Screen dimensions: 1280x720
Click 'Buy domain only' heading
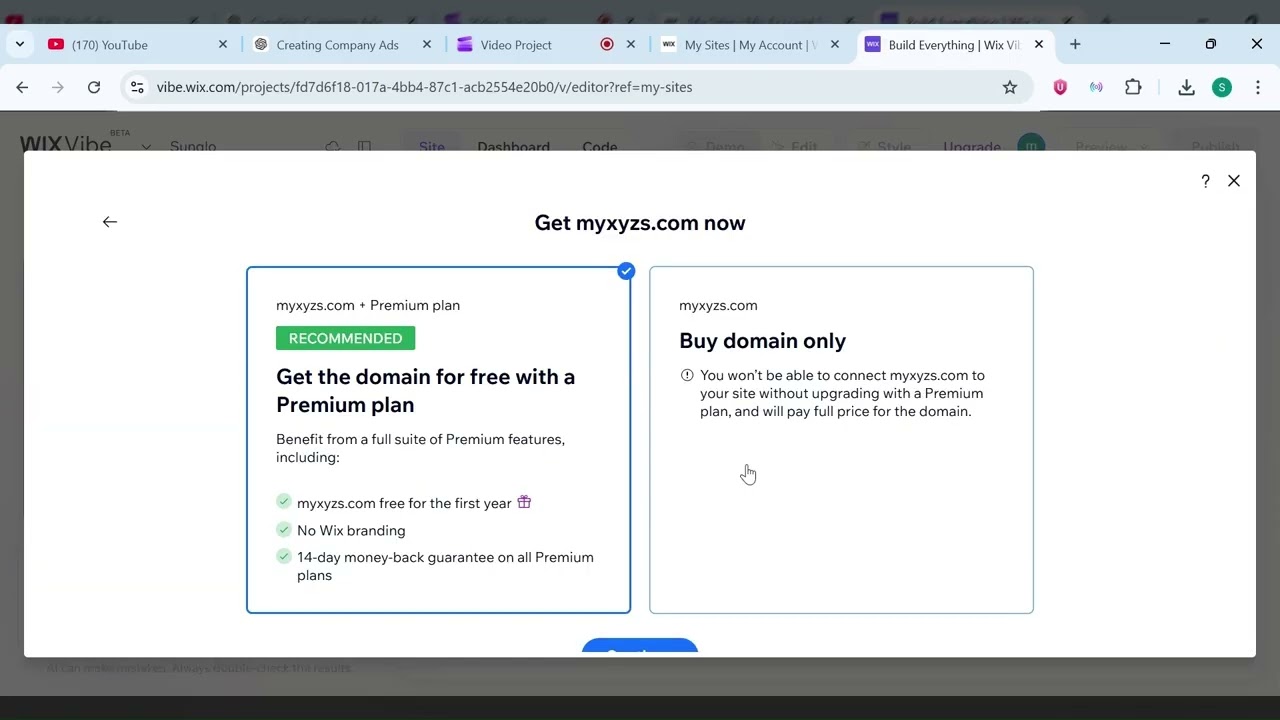point(762,340)
